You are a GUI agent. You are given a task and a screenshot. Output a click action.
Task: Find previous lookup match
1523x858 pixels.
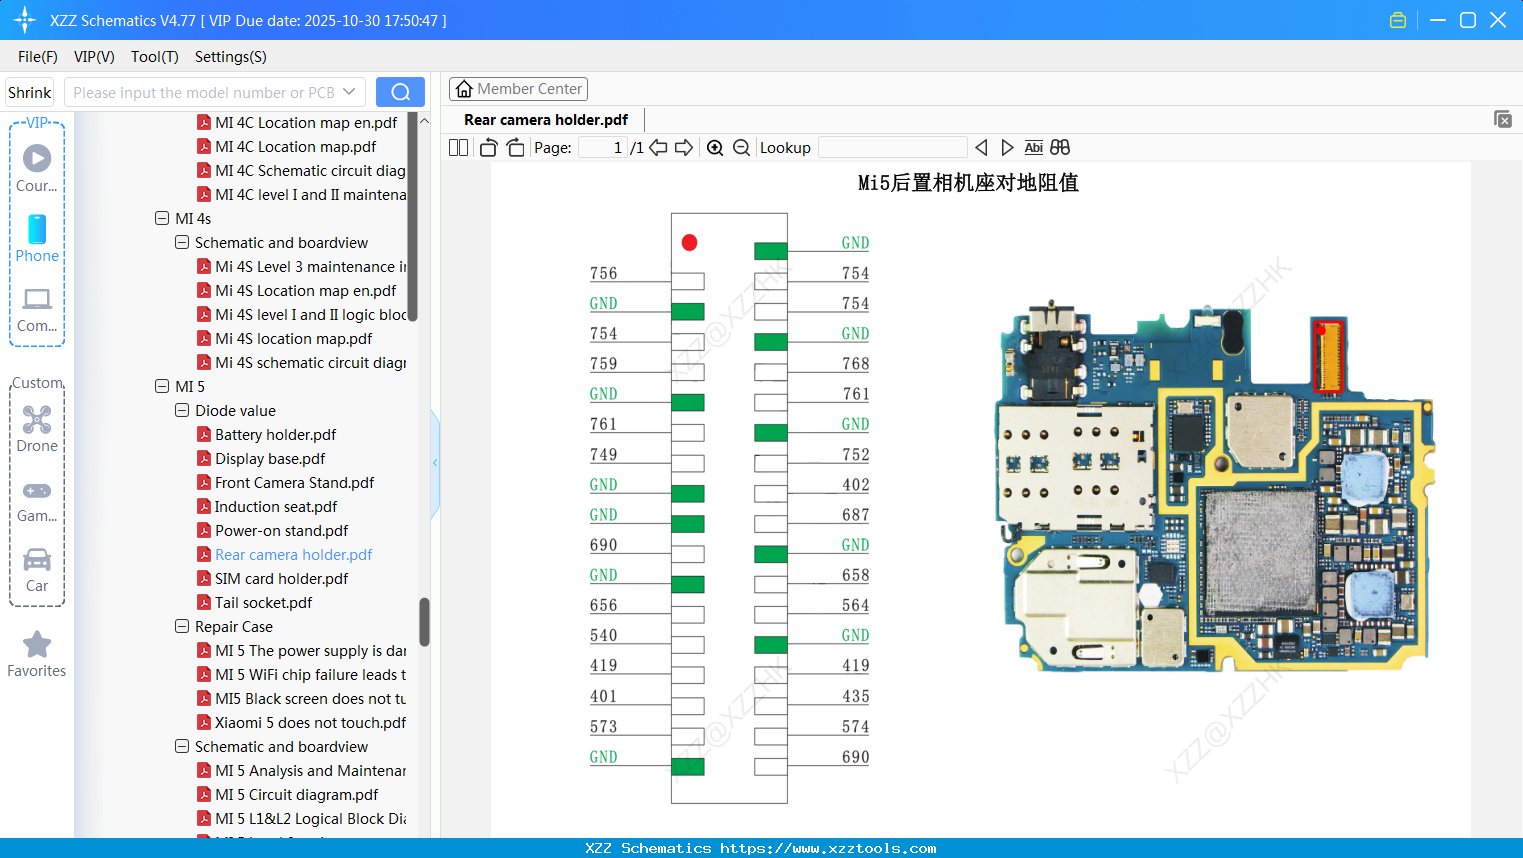click(x=981, y=147)
